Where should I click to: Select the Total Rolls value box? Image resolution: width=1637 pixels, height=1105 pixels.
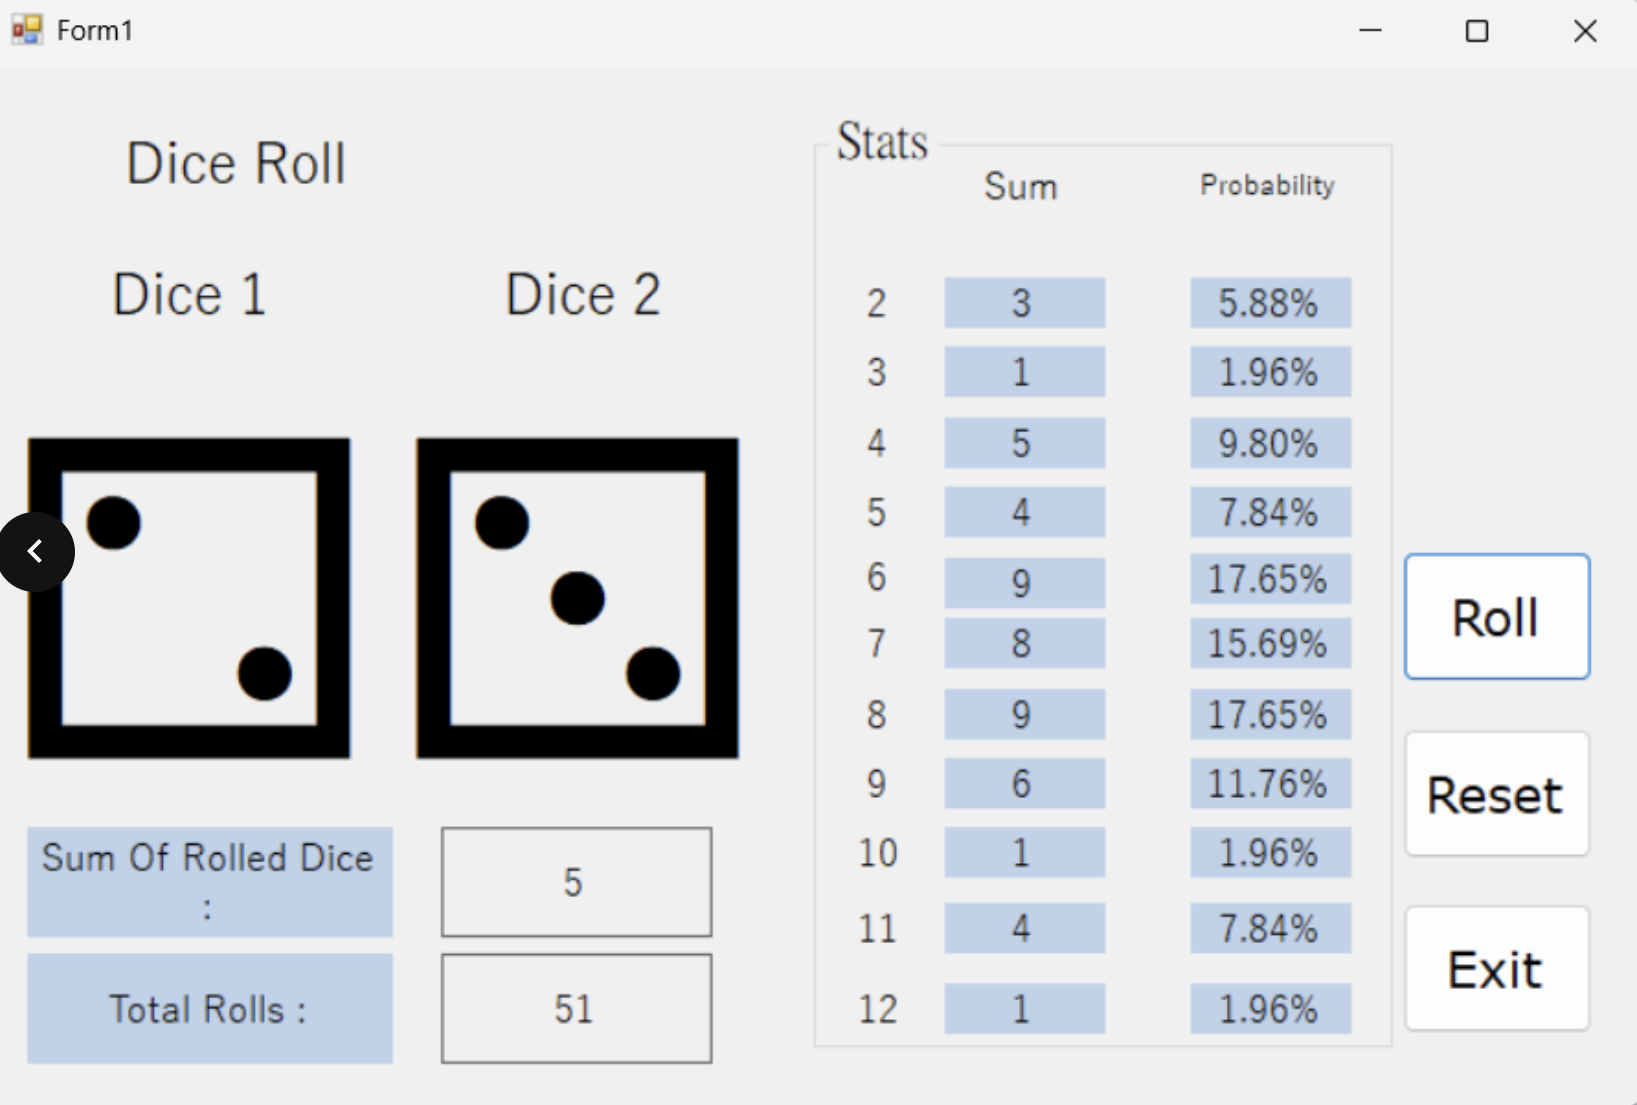coord(576,1008)
